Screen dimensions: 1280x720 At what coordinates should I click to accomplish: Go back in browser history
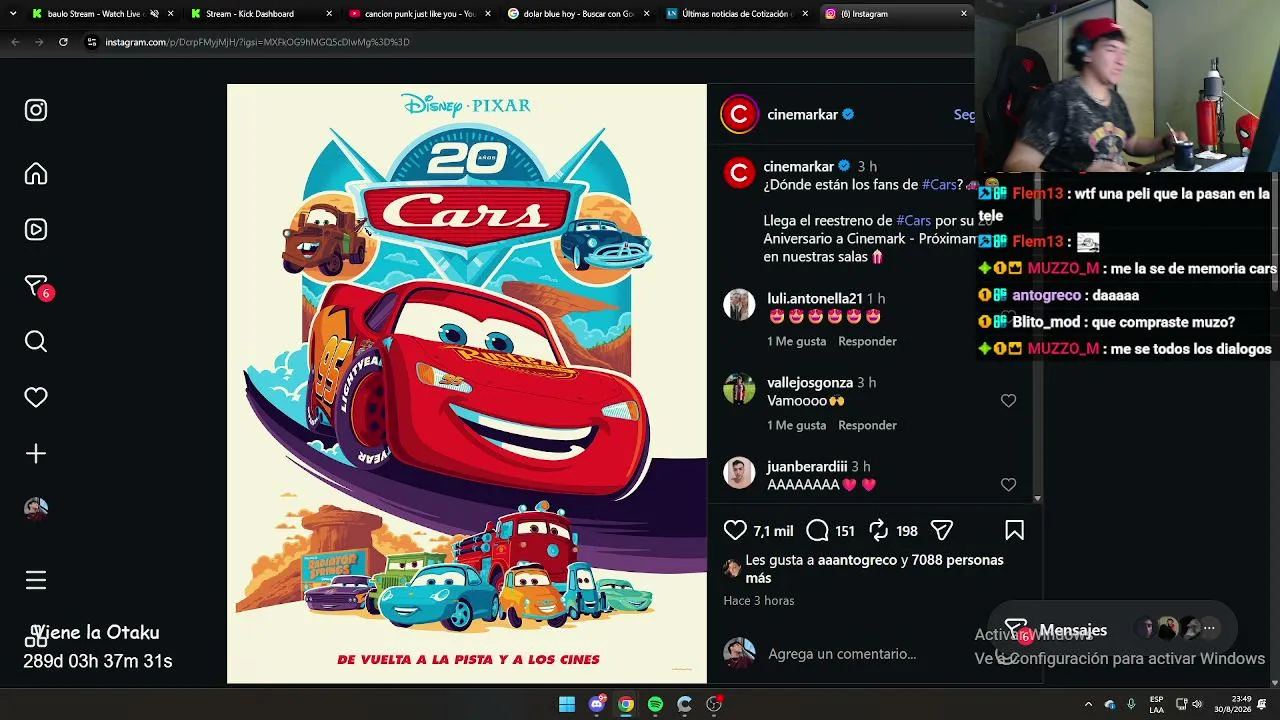pyautogui.click(x=15, y=42)
